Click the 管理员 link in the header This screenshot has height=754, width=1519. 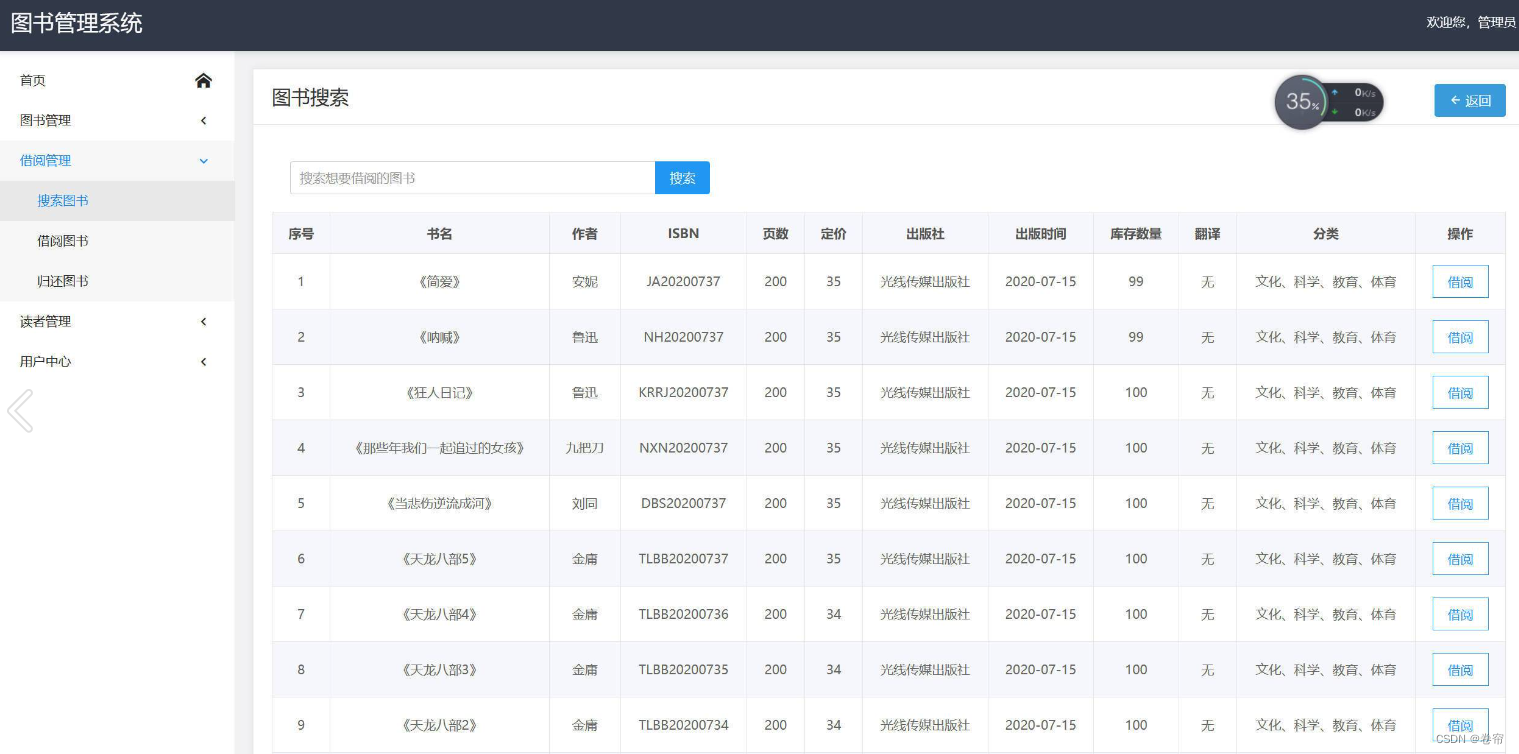click(x=1492, y=21)
